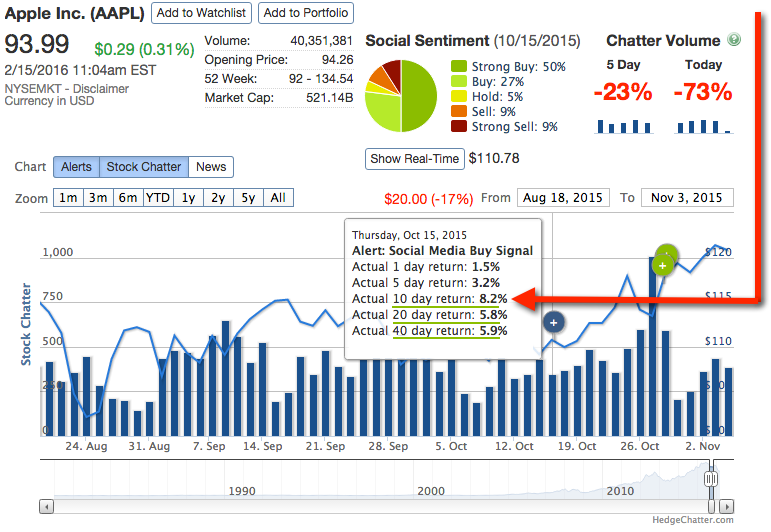The height and width of the screenshot is (532, 771).
Task: Click the -73% today chatter value
Action: pos(703,92)
